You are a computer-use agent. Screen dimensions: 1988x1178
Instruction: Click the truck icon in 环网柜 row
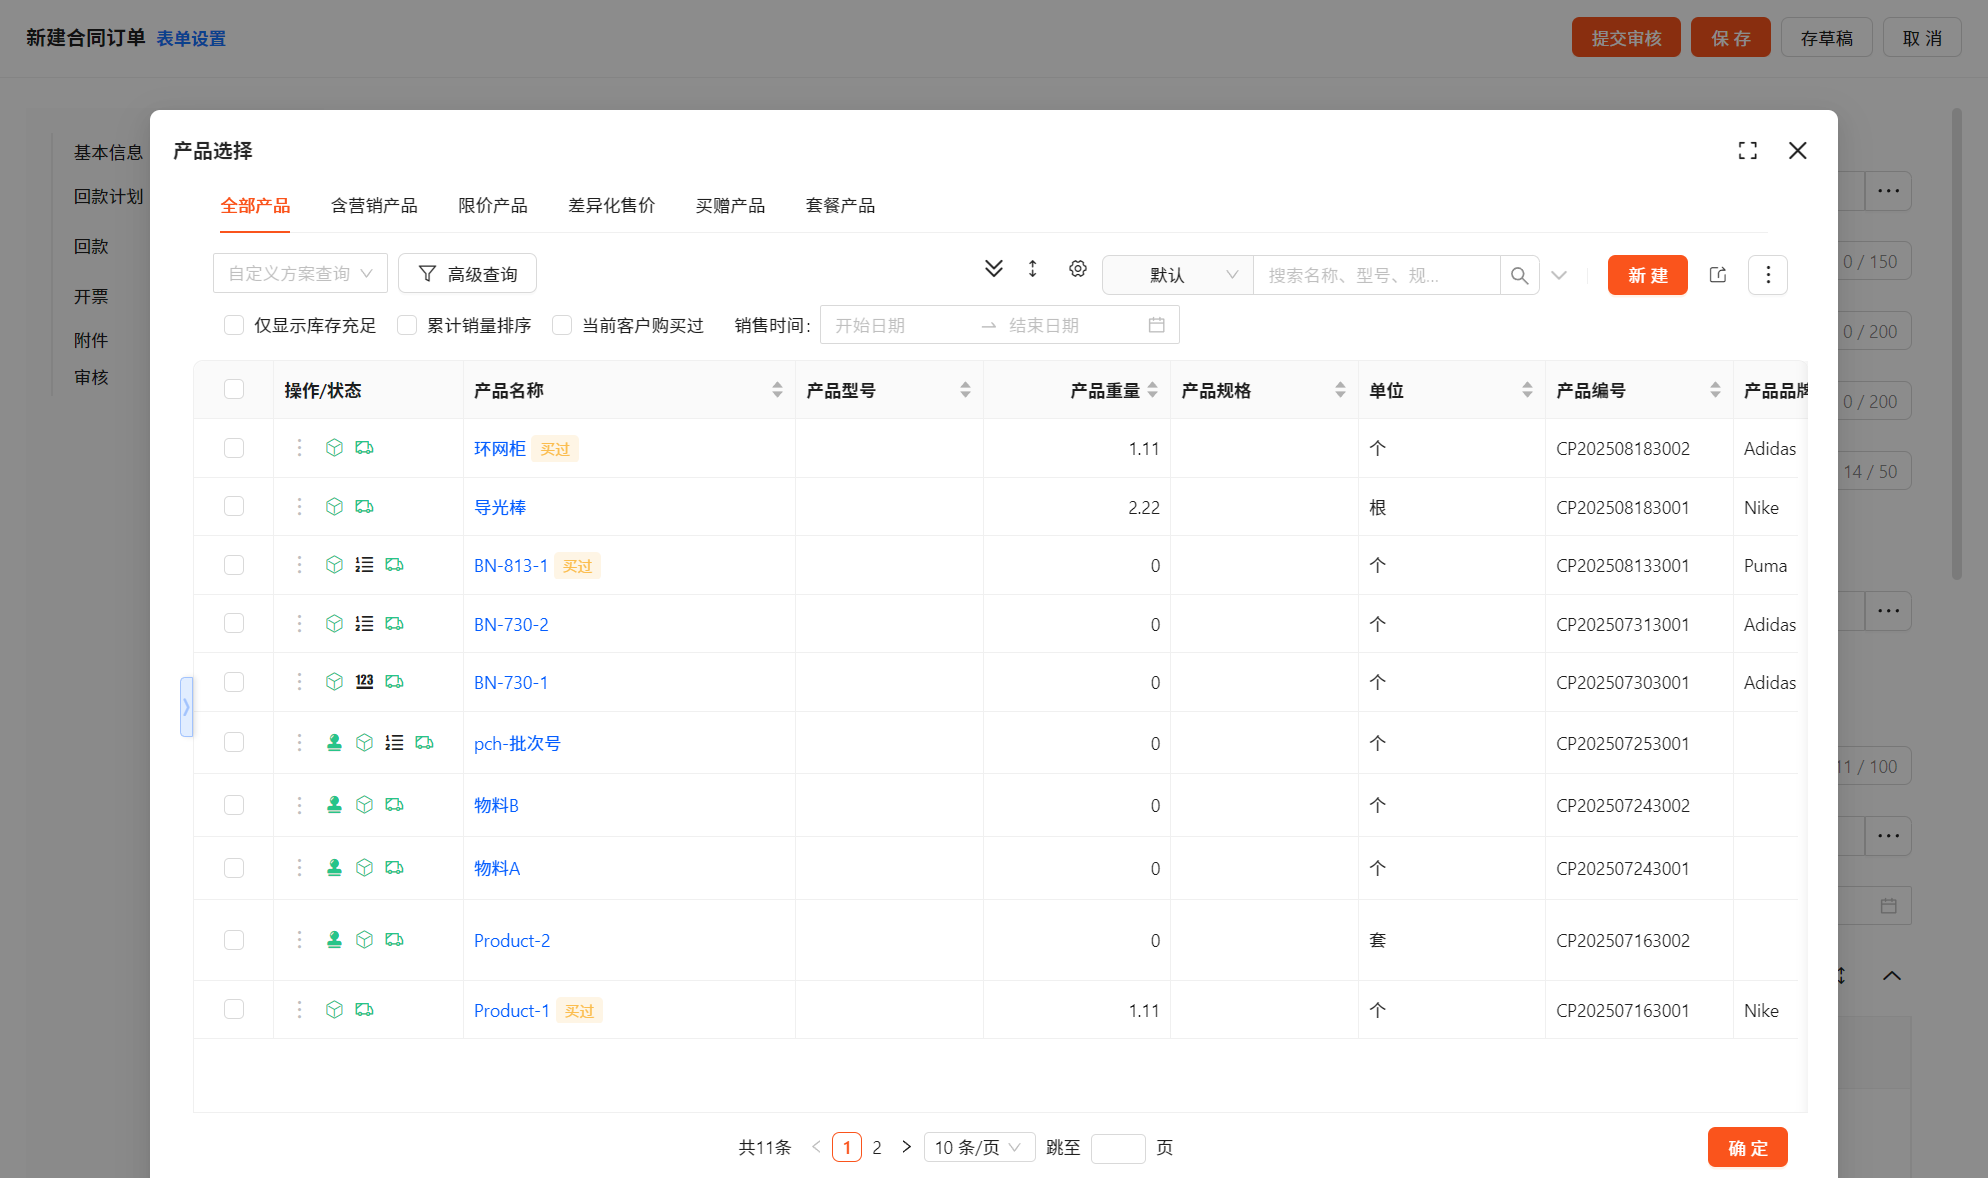364,448
